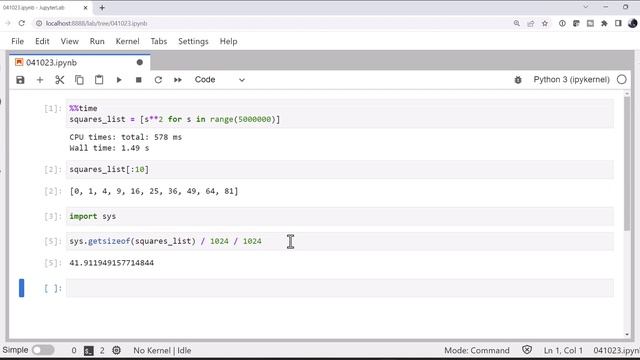Reload the browser page
The width and height of the screenshot is (640, 360).
pos(22,23)
